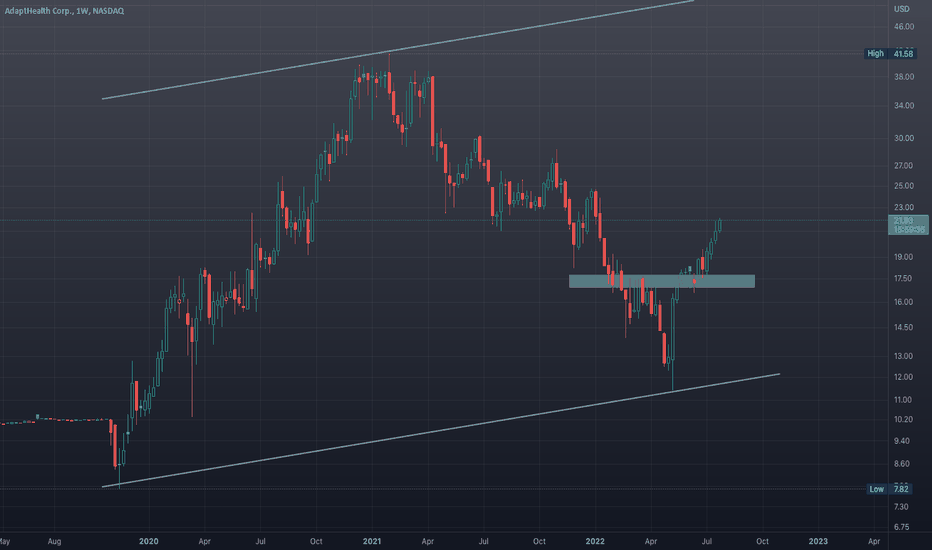This screenshot has height=550, width=932.
Task: Click the 17.50 price axis label
Action: 903,278
